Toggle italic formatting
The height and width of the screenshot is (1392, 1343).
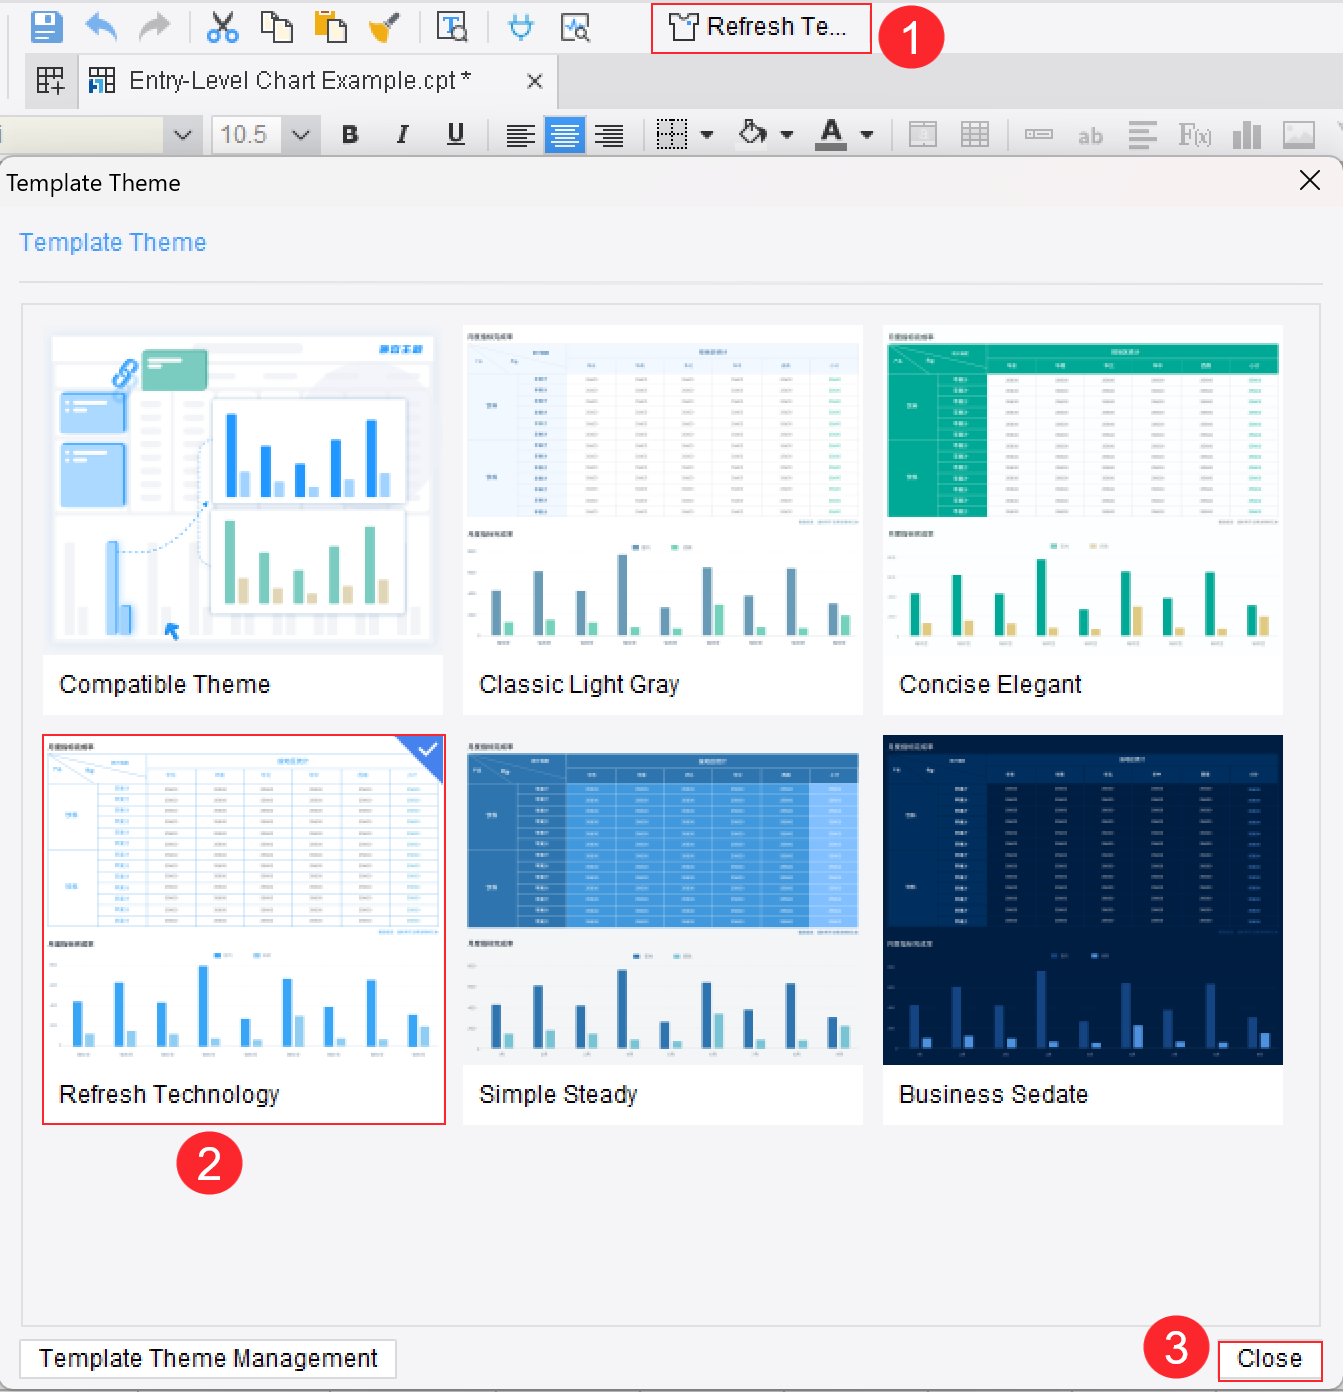[402, 134]
